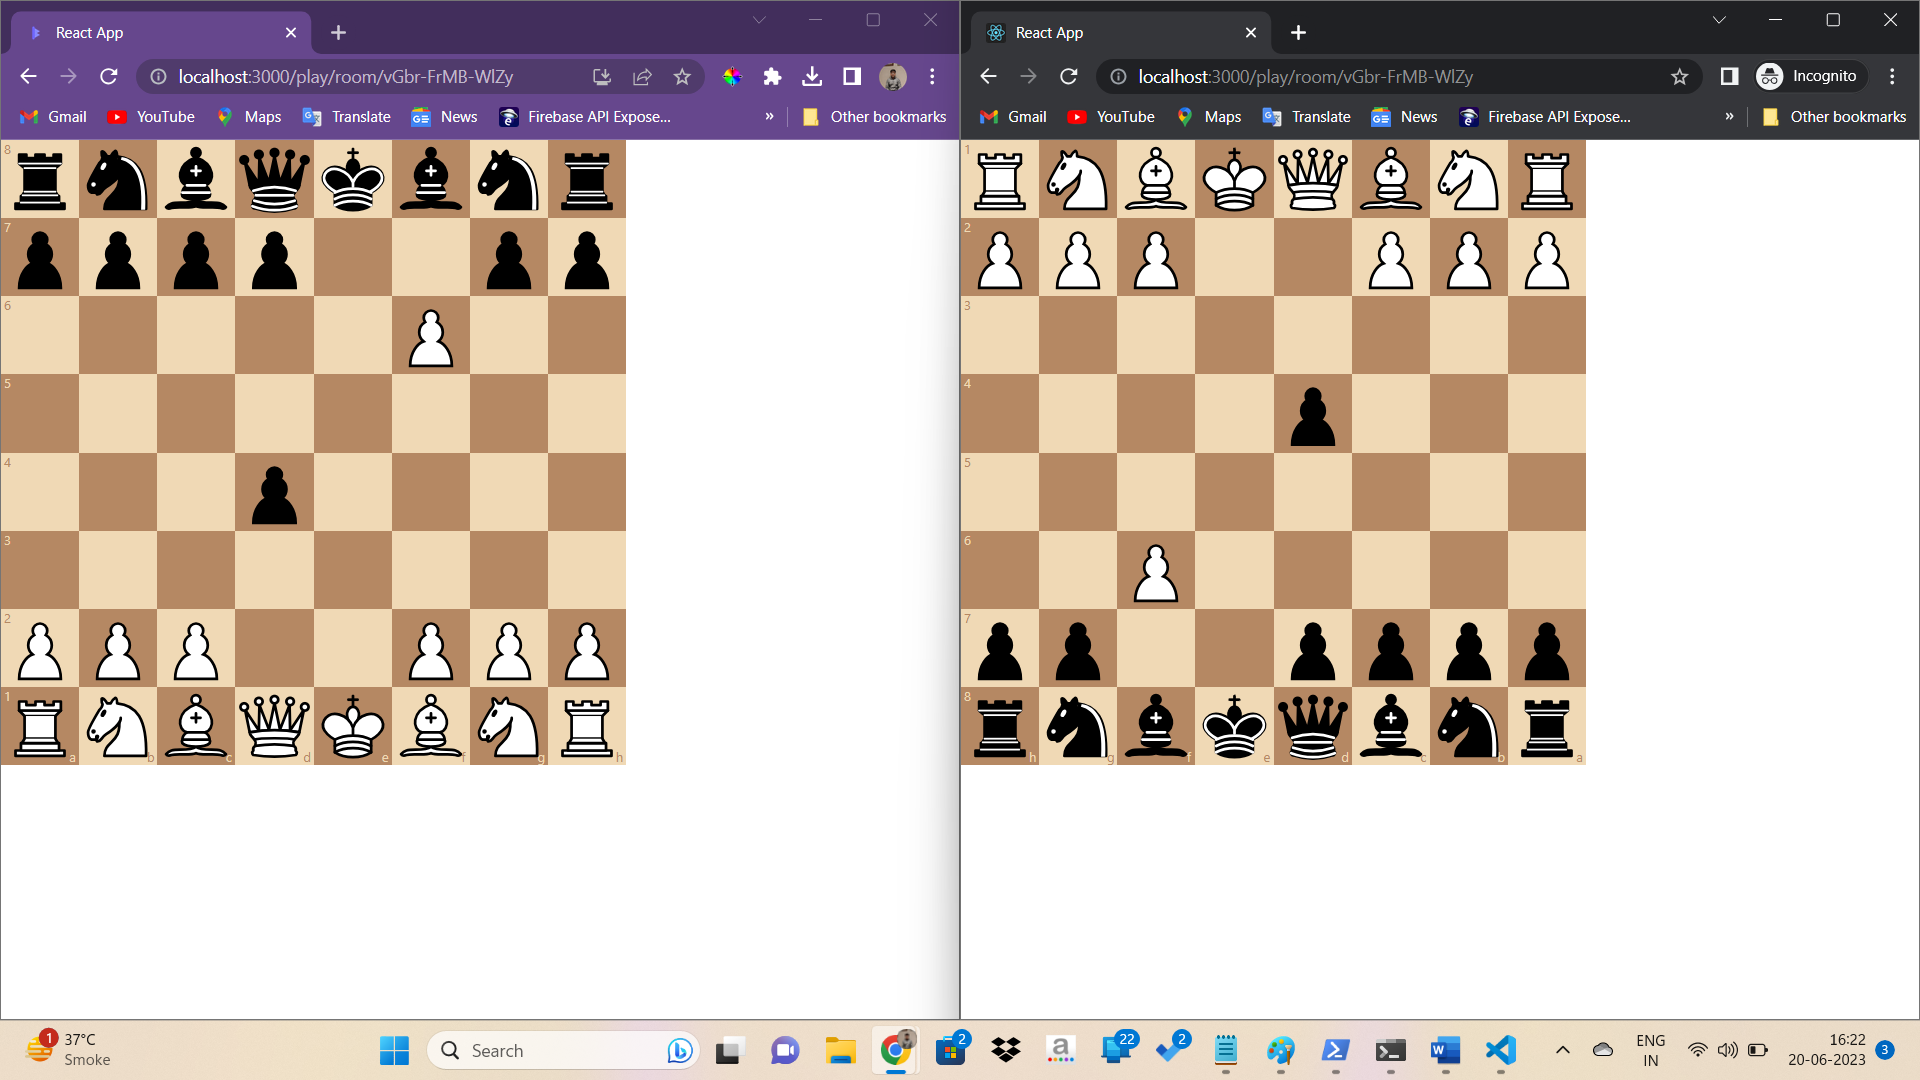Screen dimensions: 1920x1080
Task: Open YouTube bookmark in the left window
Action: (151, 117)
